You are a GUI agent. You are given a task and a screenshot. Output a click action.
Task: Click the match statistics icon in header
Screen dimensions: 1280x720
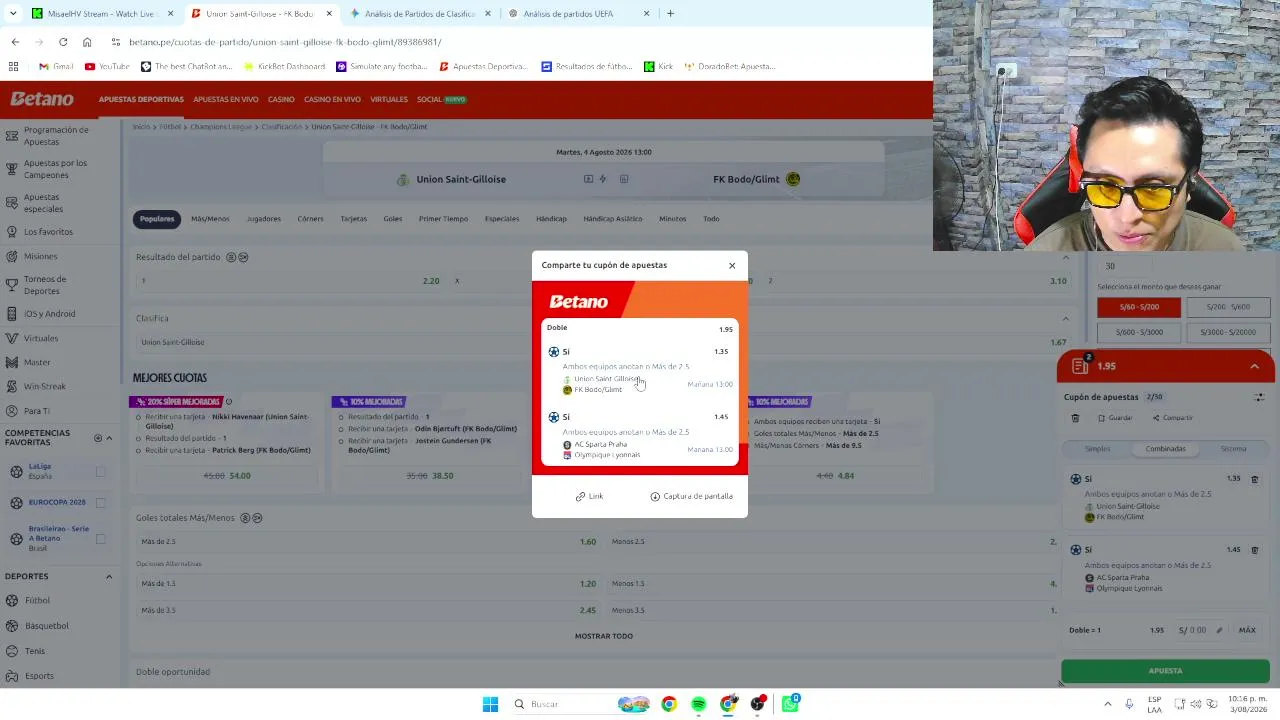pyautogui.click(x=624, y=179)
